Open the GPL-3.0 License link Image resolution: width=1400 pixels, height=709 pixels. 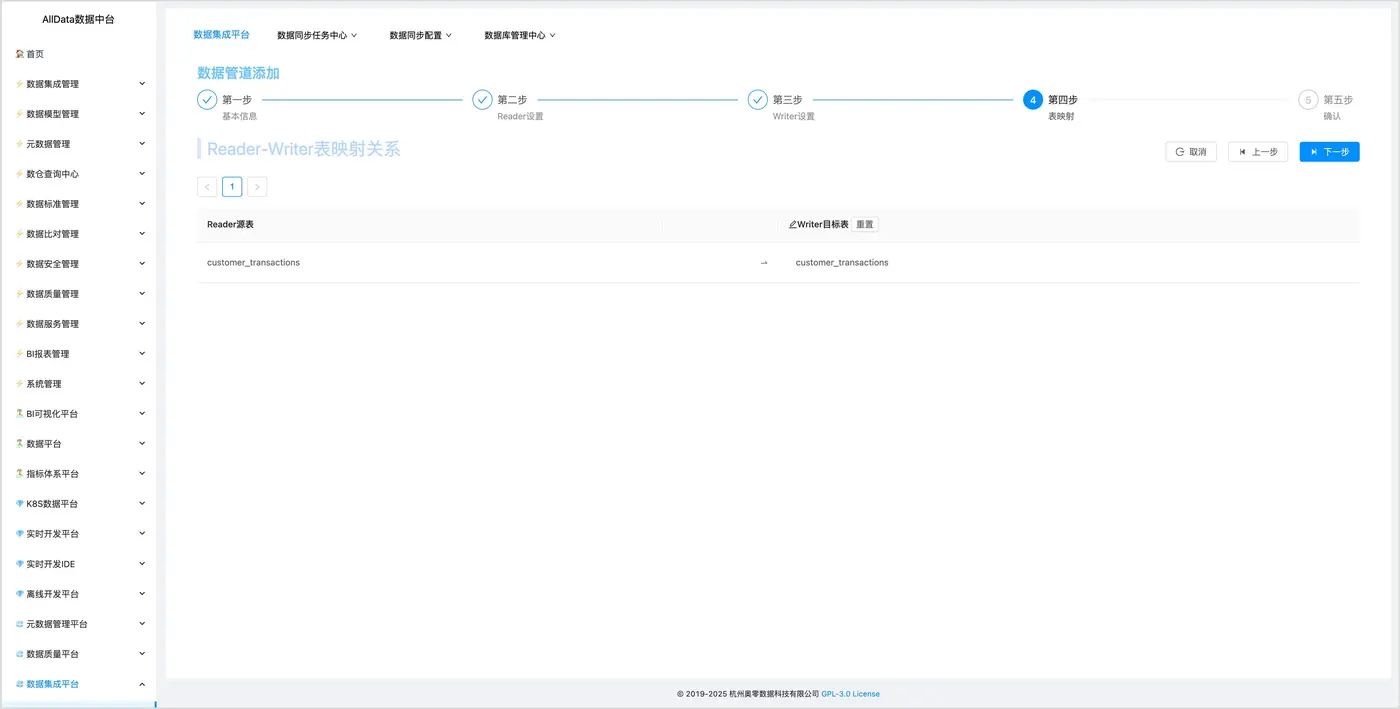(851, 694)
